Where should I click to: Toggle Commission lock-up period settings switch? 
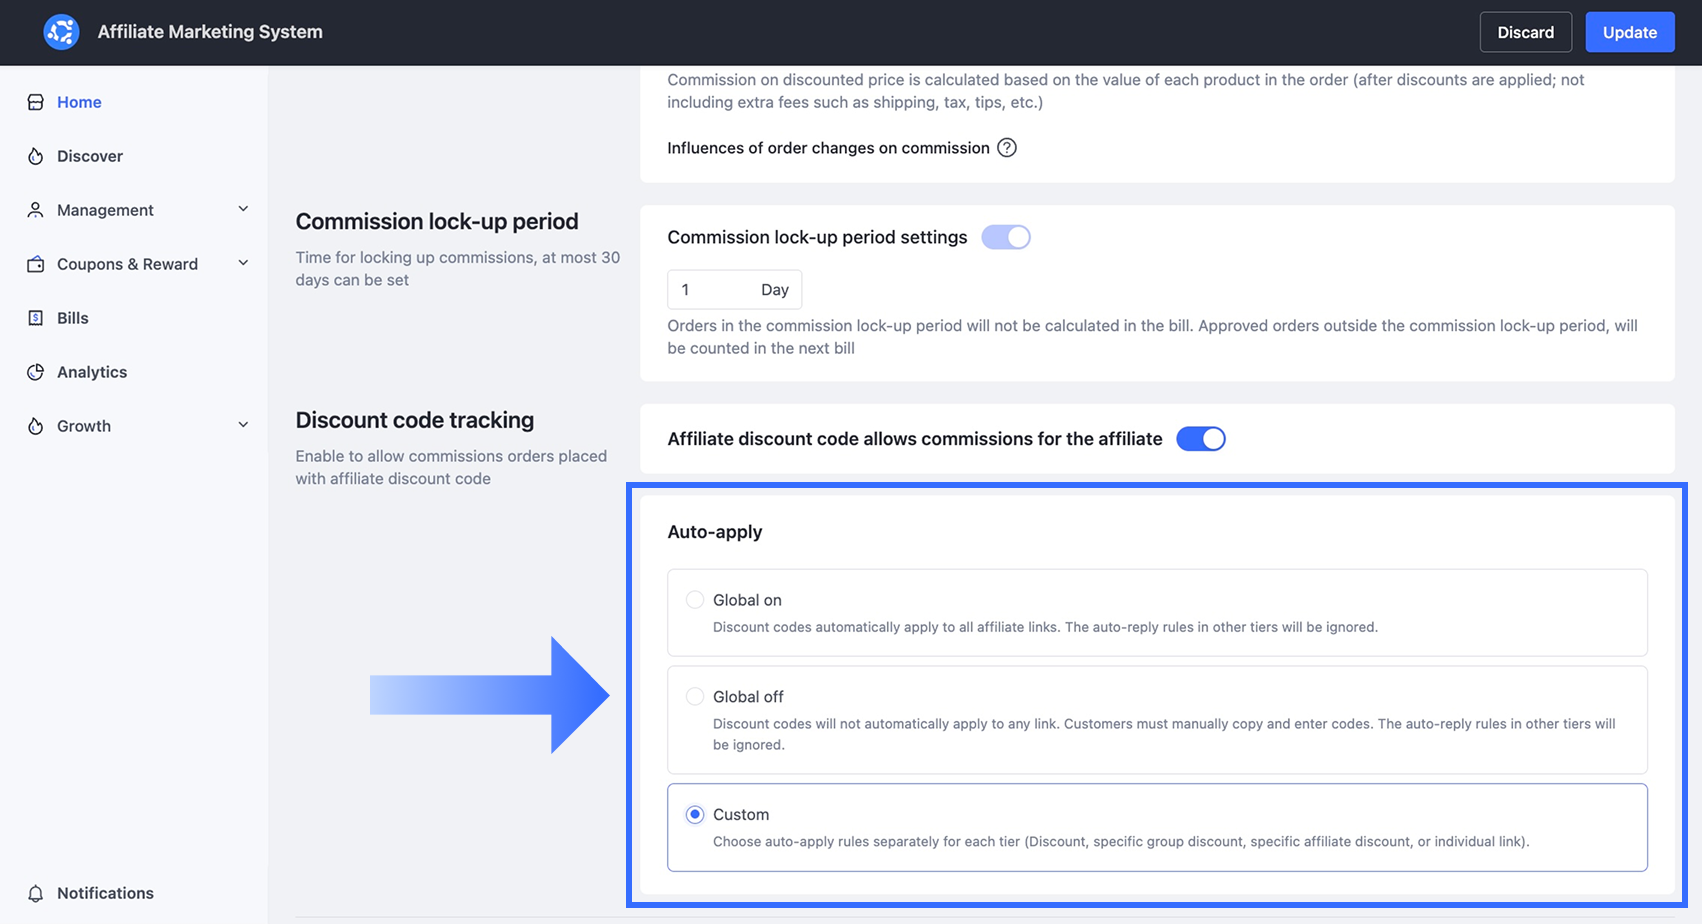(x=1006, y=237)
